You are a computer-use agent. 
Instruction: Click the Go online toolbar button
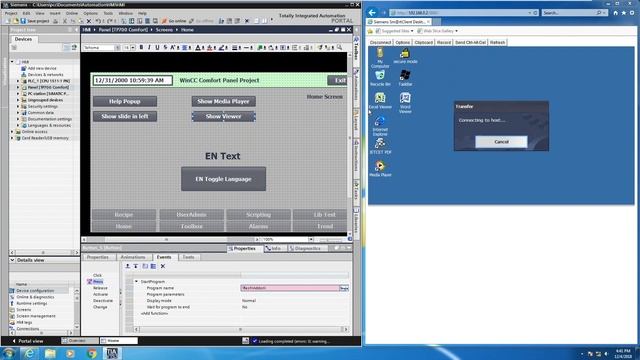click(174, 21)
